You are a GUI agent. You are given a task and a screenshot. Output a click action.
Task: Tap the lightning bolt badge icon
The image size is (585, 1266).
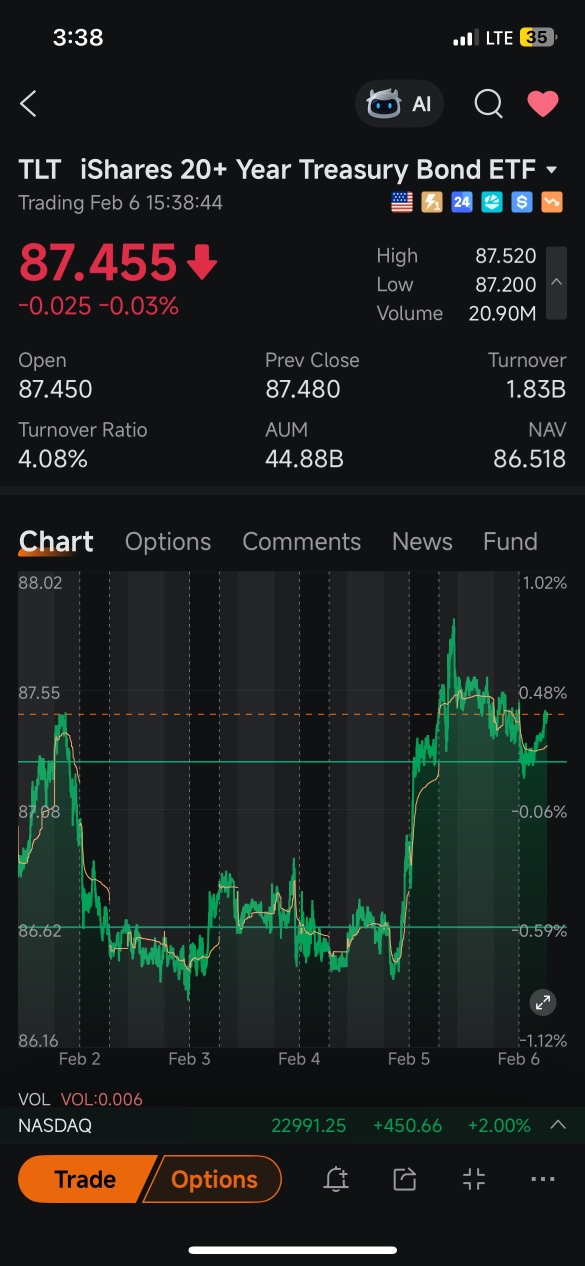pos(431,203)
